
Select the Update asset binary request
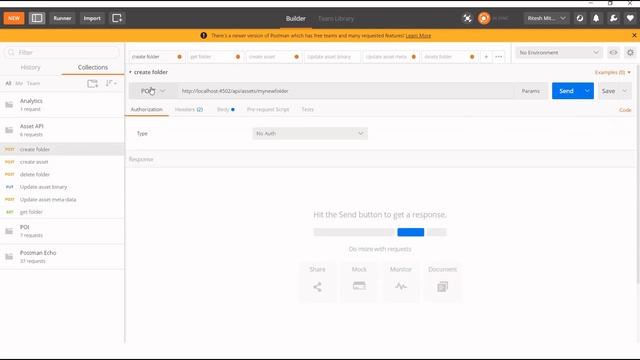click(x=62, y=187)
